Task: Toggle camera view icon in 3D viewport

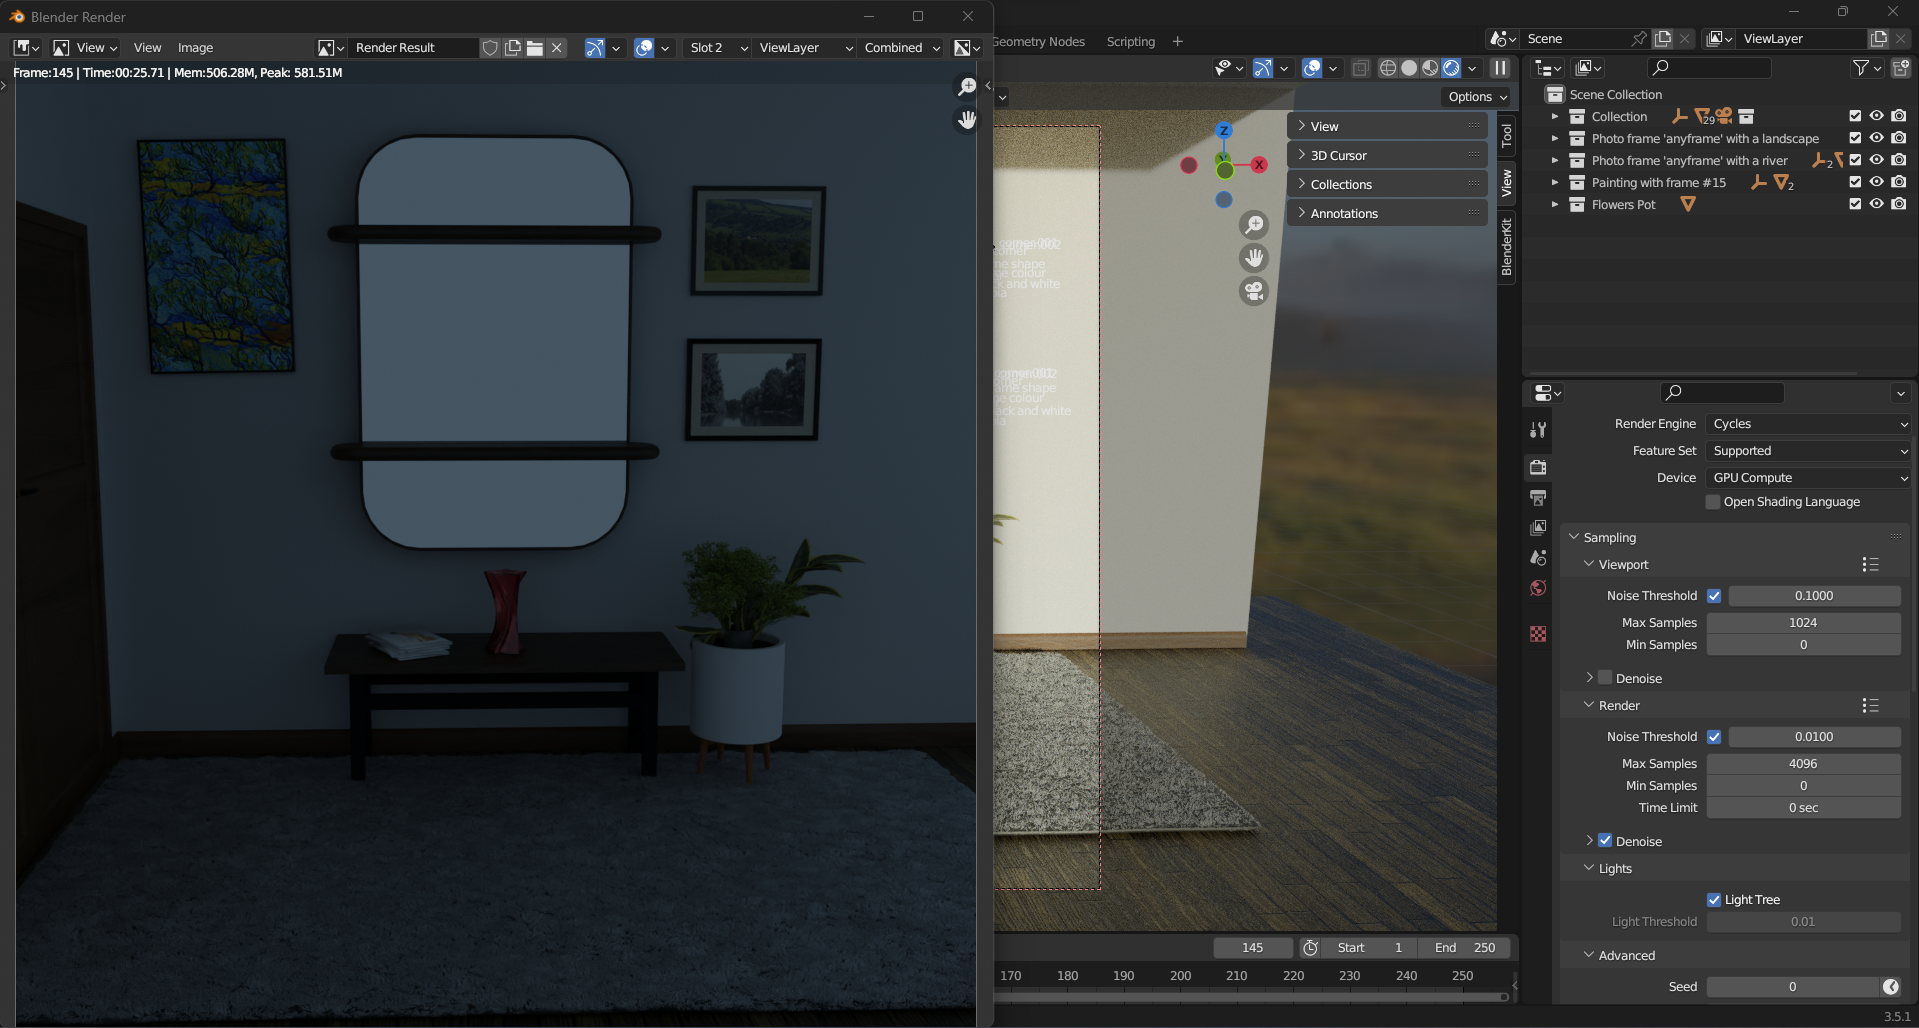Action: pyautogui.click(x=1254, y=291)
